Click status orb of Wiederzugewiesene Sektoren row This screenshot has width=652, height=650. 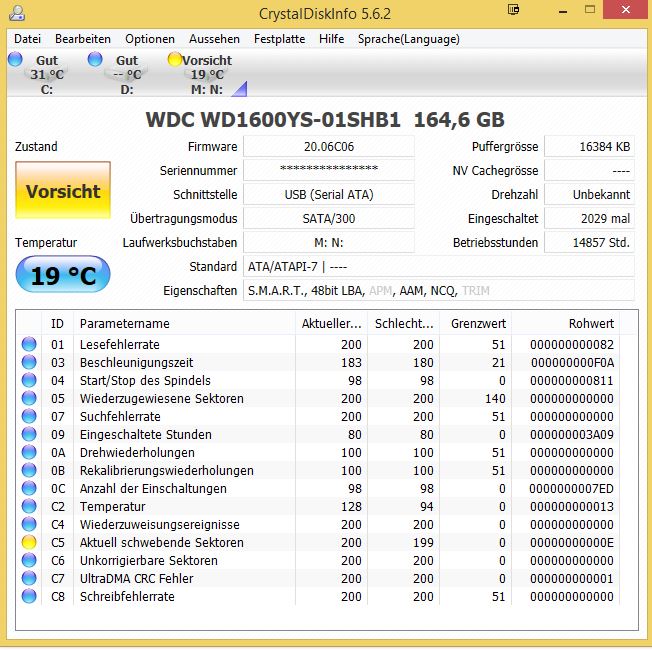point(29,398)
